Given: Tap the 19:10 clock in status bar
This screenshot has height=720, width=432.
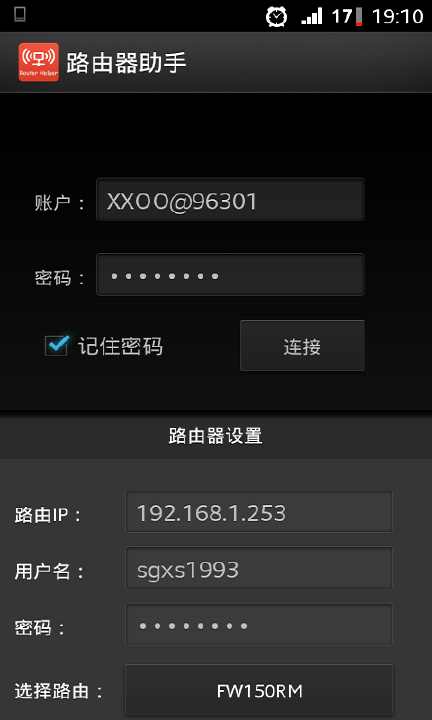Looking at the screenshot, I should (x=397, y=17).
